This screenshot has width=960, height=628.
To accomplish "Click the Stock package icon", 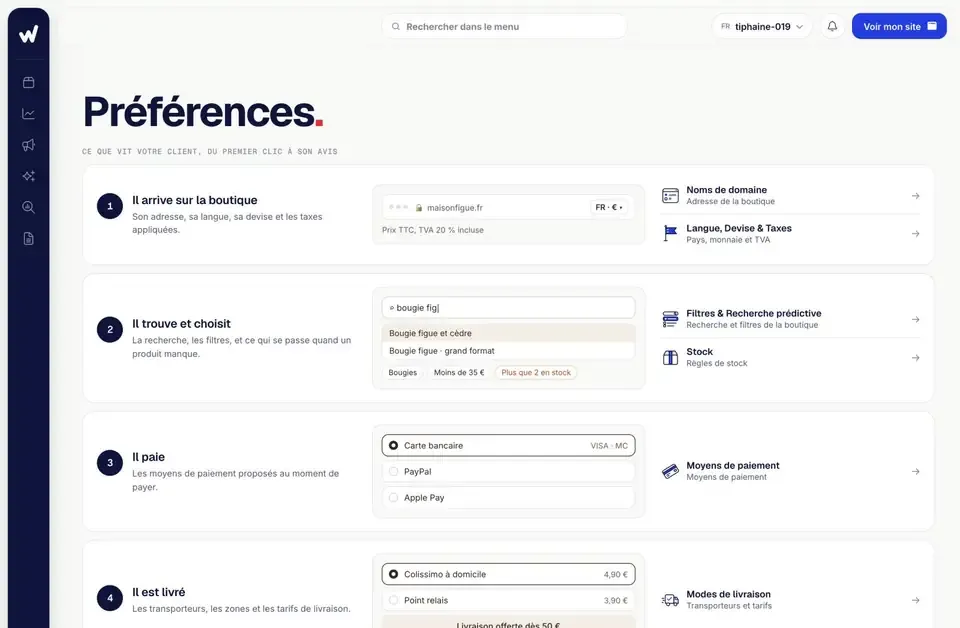I will pyautogui.click(x=670, y=357).
